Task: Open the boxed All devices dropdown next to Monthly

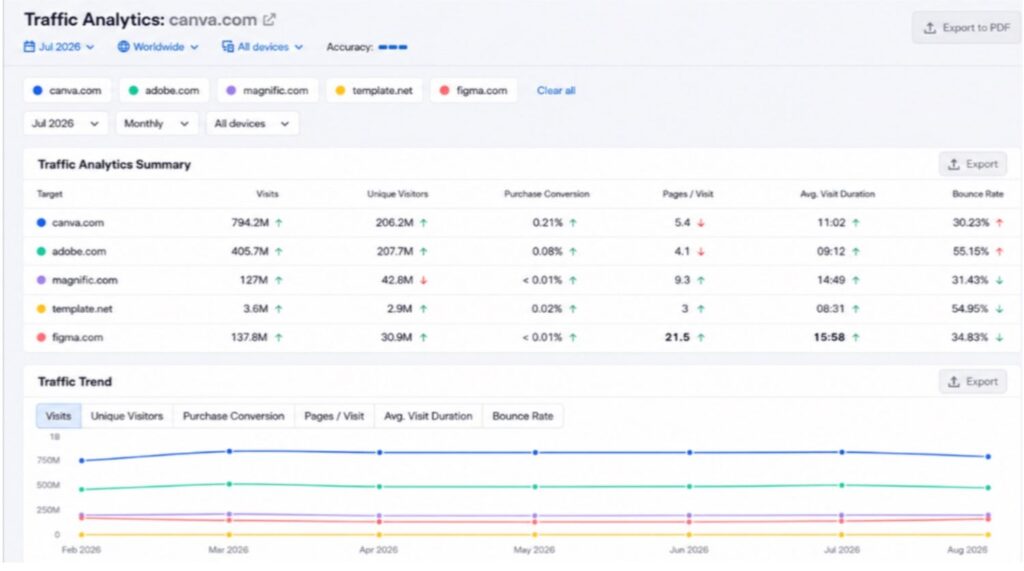Action: click(x=252, y=123)
